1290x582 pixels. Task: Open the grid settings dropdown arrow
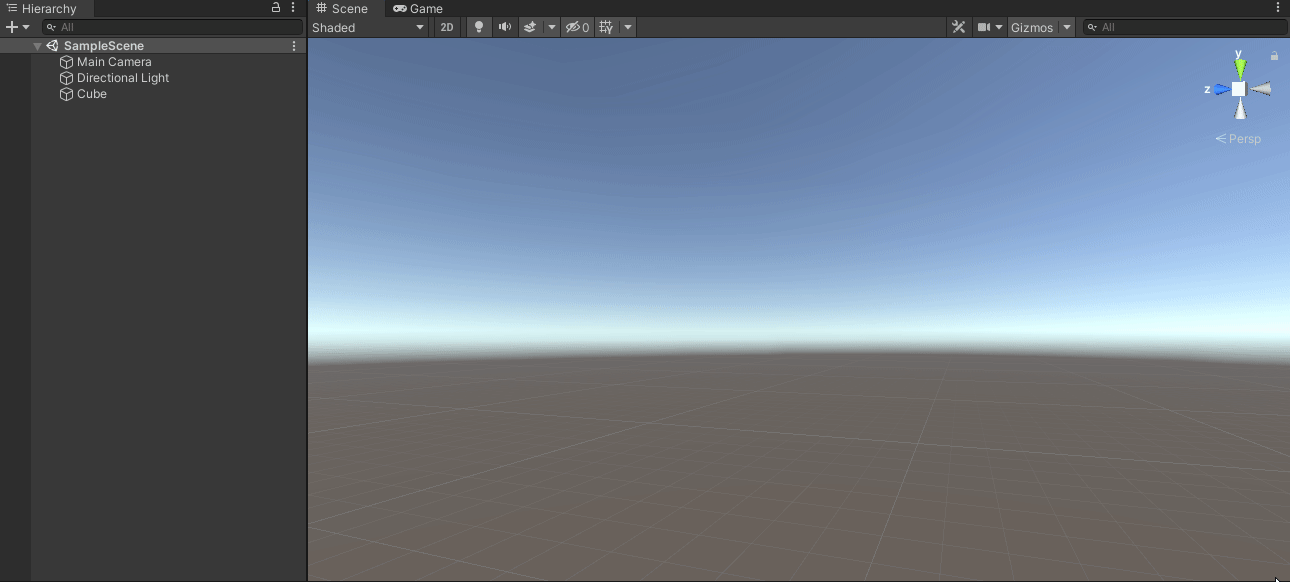628,27
